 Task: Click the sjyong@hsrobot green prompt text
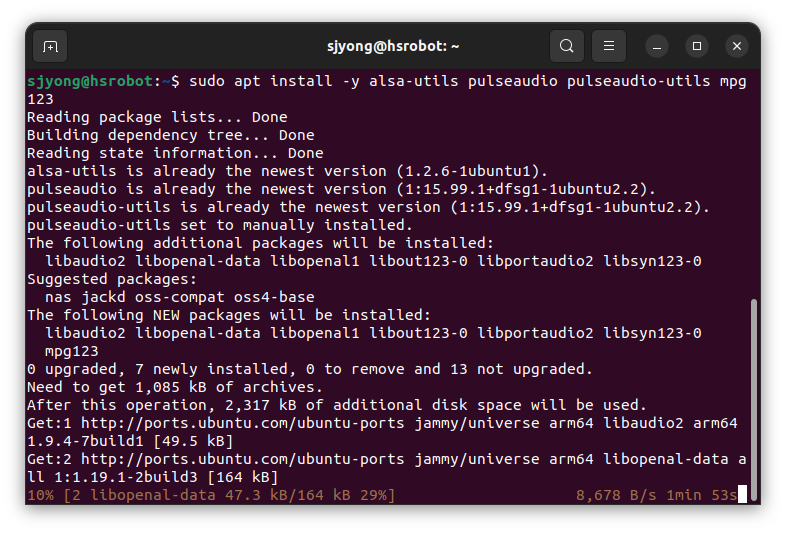point(90,81)
